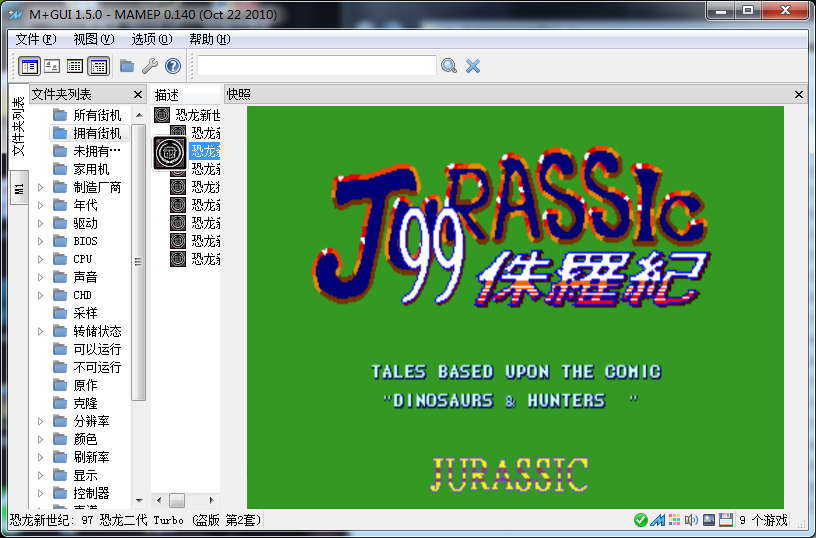This screenshot has width=816, height=538.
Task: Click the colored grid status icon
Action: click(674, 520)
